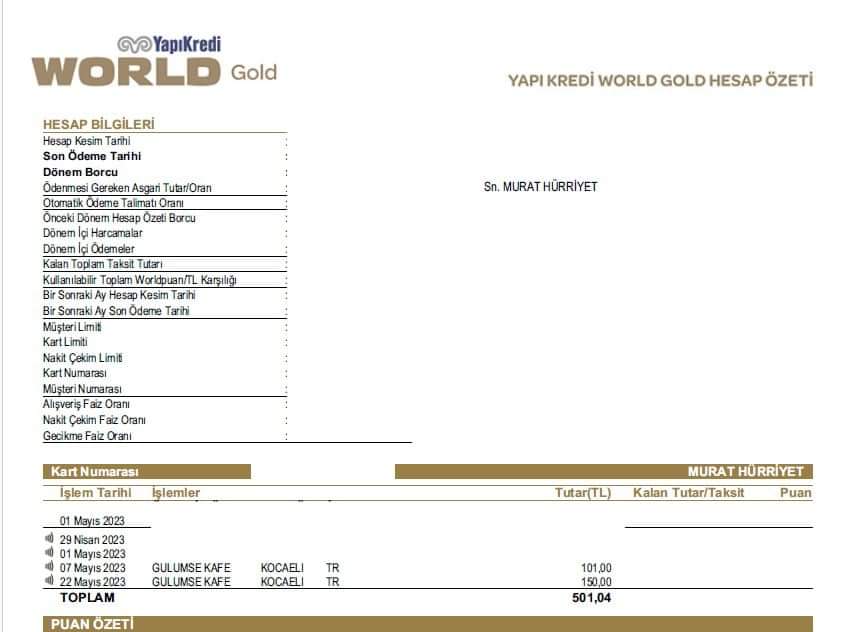Click the Dönem İçi Ödemeler label
The height and width of the screenshot is (632, 853).
click(89, 249)
